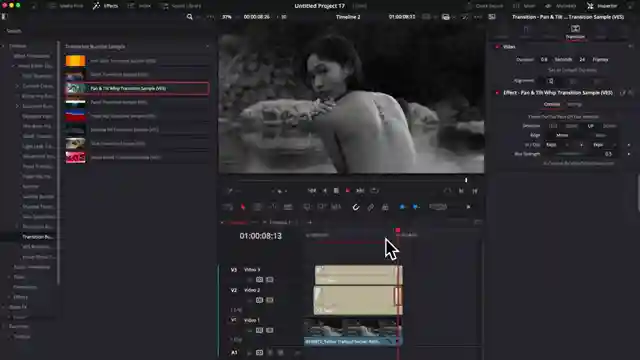Switch to Controls tab in Inspector
The width and height of the screenshot is (640, 360).
click(552, 104)
